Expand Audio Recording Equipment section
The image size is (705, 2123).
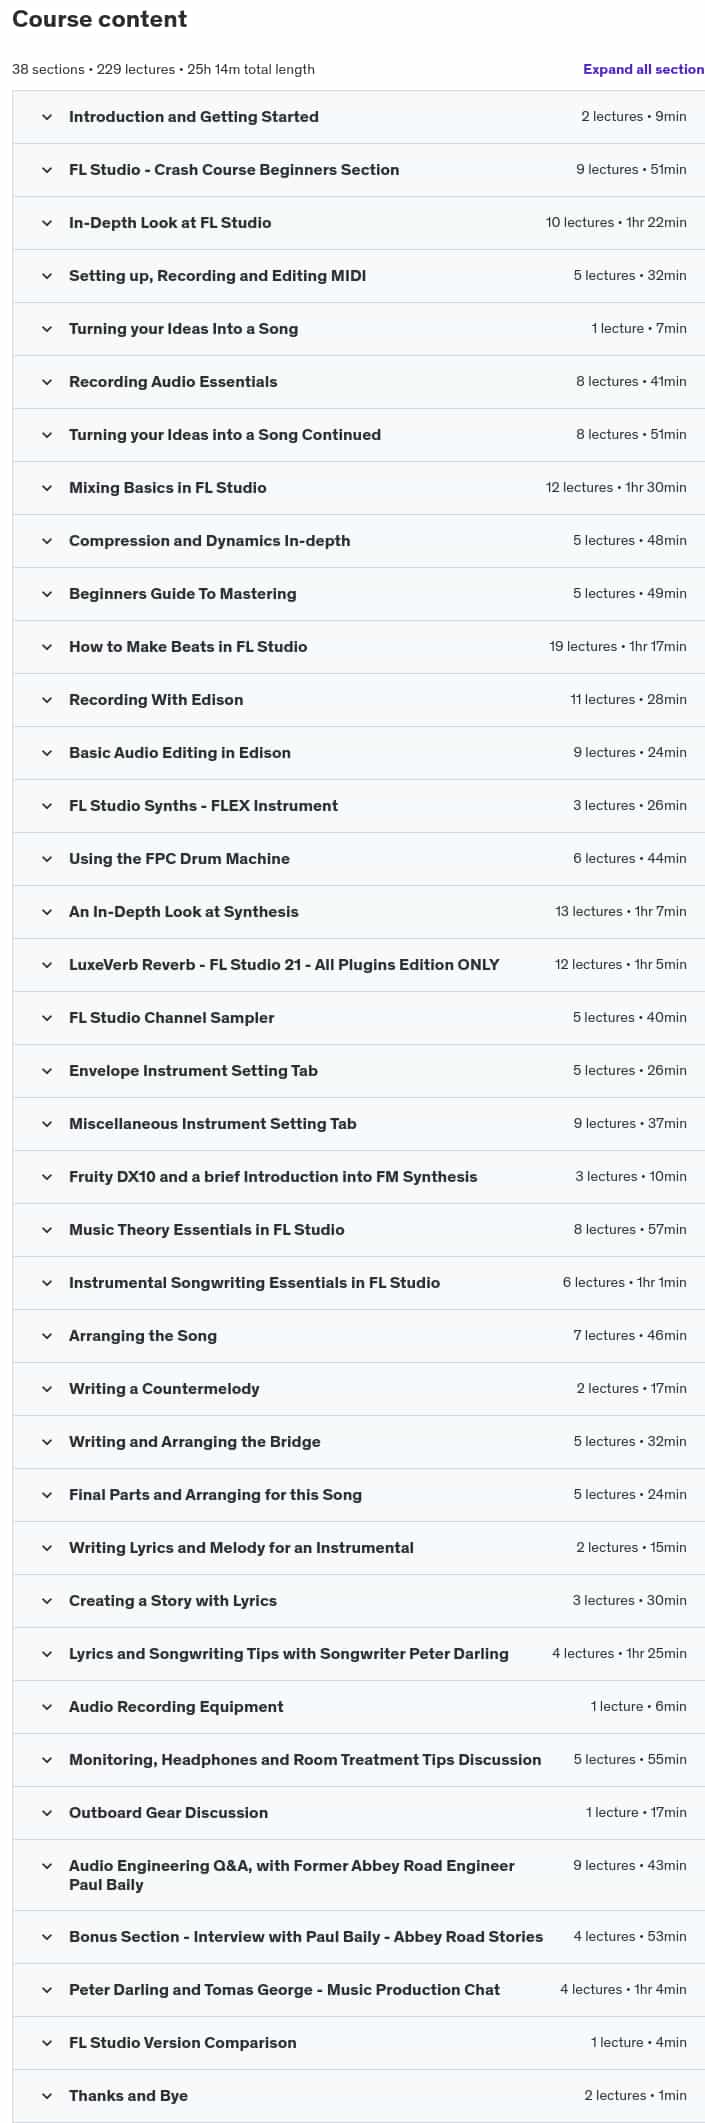click(x=358, y=1707)
